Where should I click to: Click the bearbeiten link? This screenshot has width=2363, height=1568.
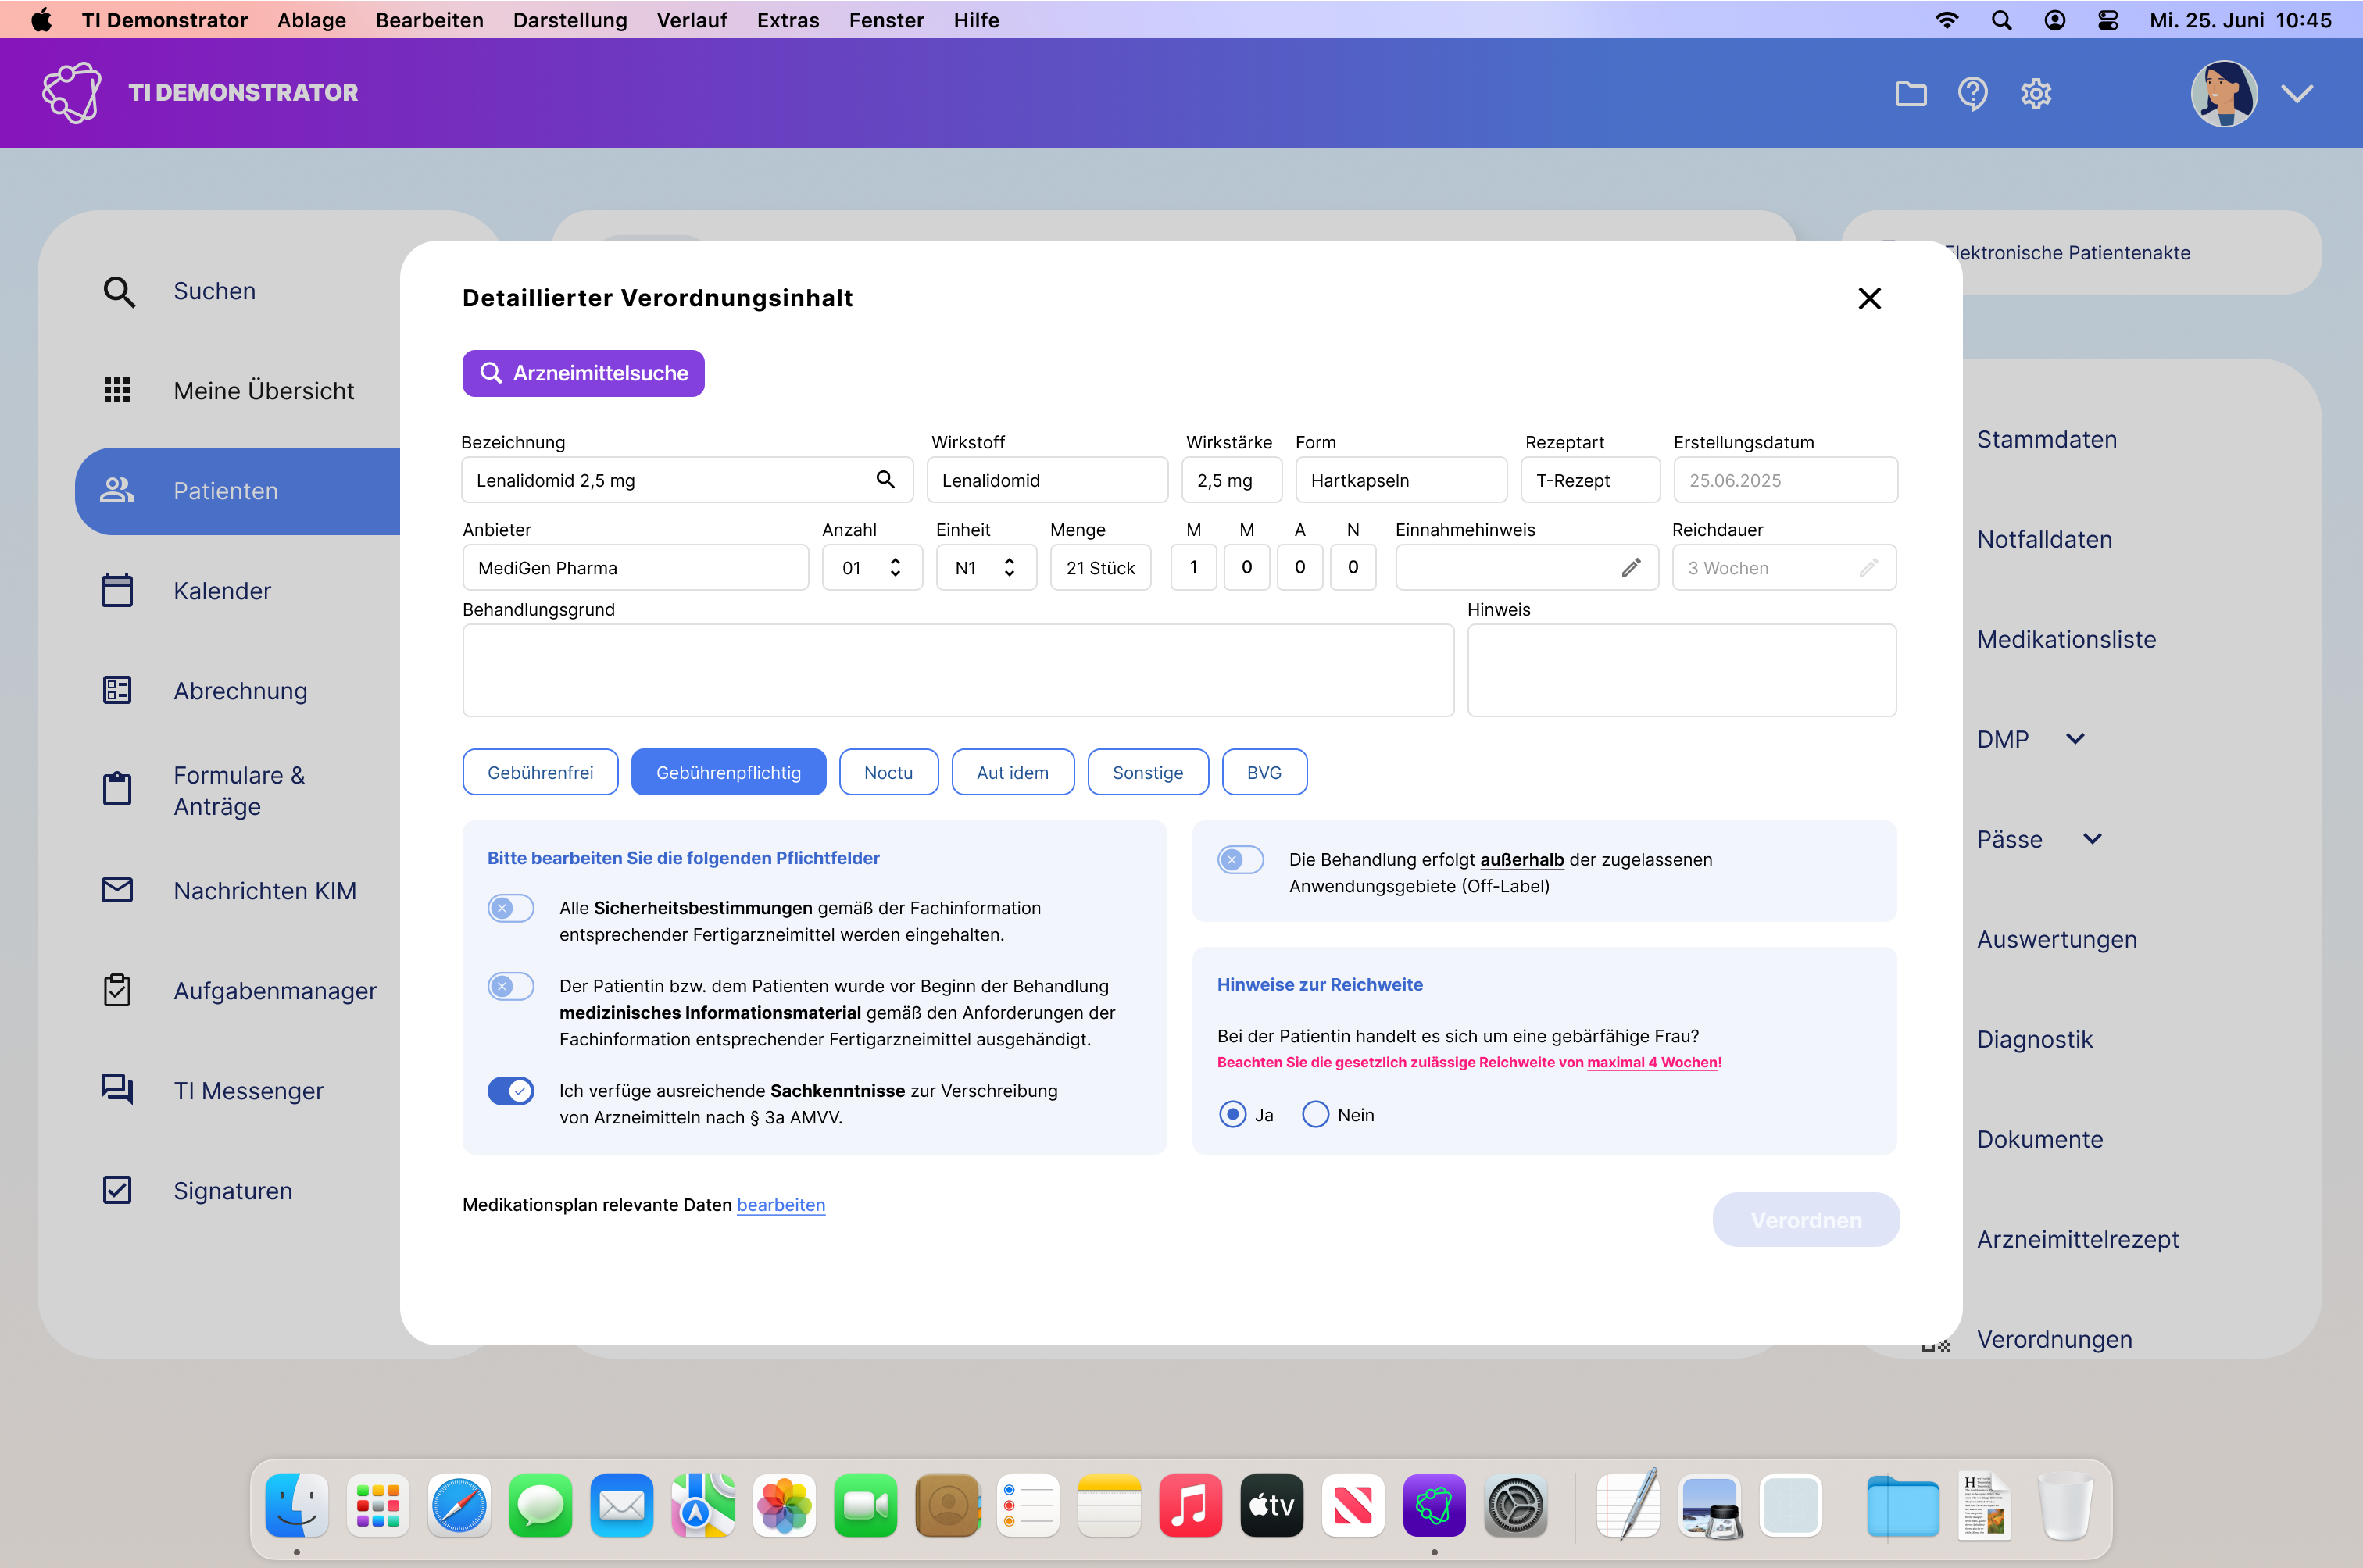tap(781, 1205)
